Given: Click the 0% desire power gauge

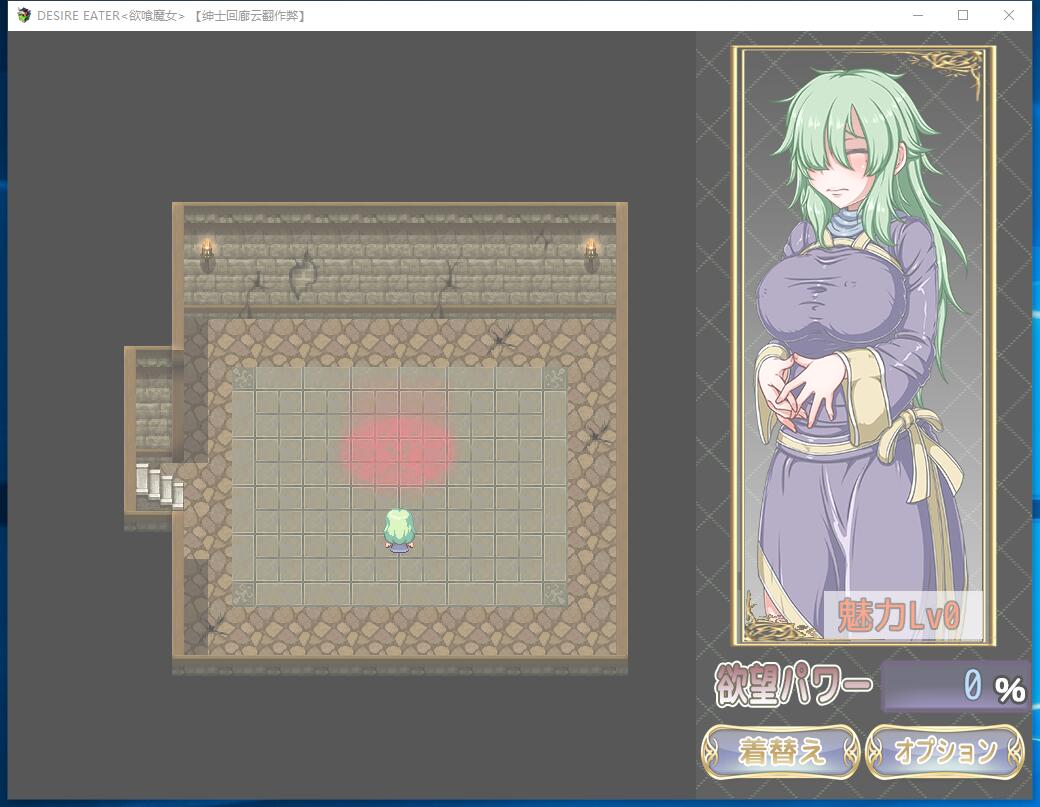Looking at the screenshot, I should click(955, 686).
